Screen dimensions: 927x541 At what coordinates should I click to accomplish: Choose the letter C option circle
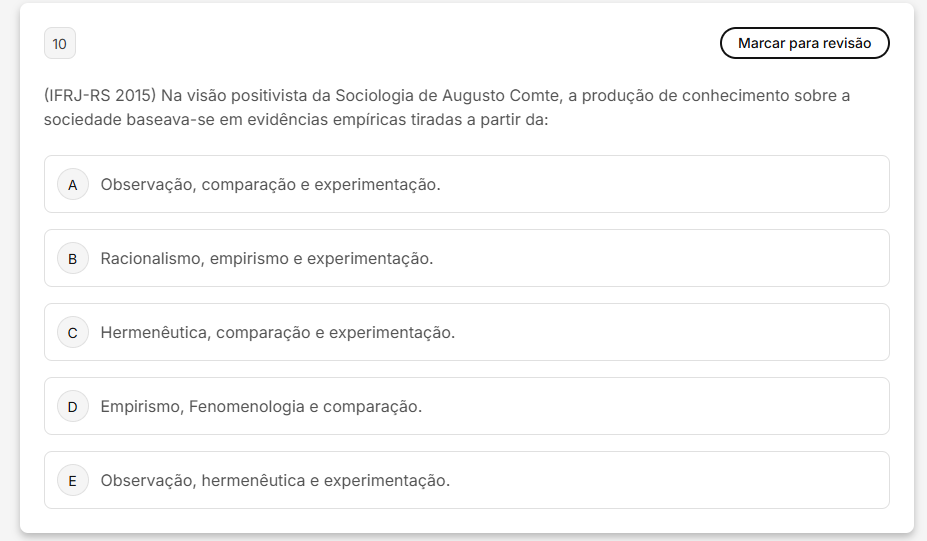(x=73, y=333)
